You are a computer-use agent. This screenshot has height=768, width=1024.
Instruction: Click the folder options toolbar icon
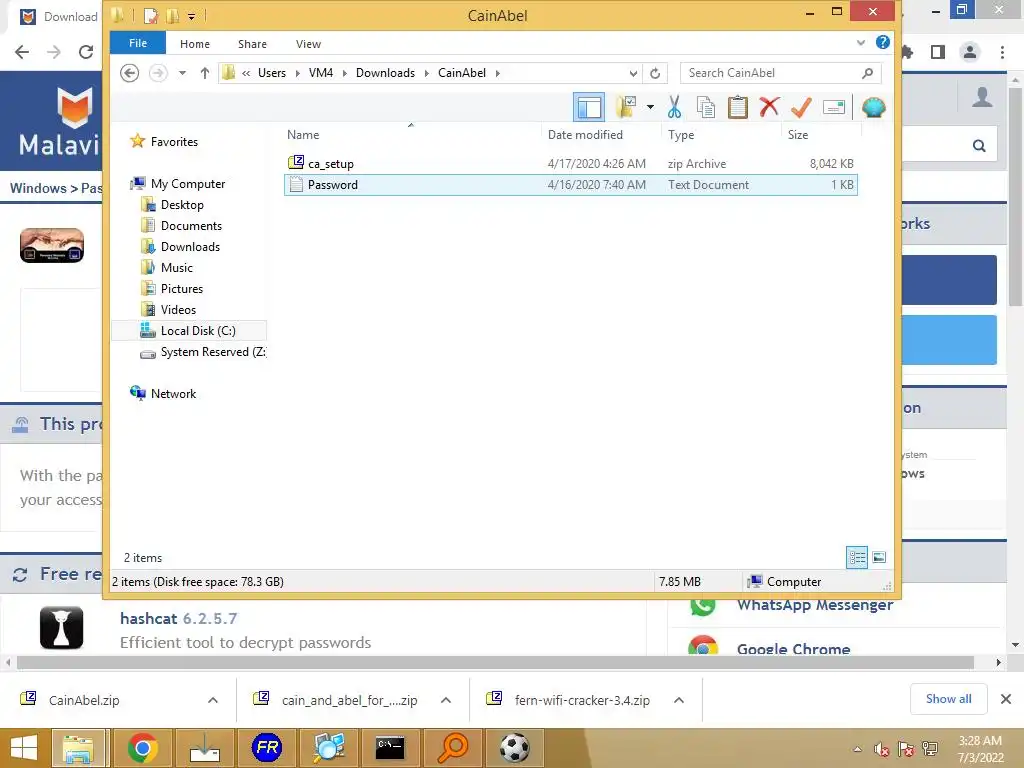(x=625, y=107)
